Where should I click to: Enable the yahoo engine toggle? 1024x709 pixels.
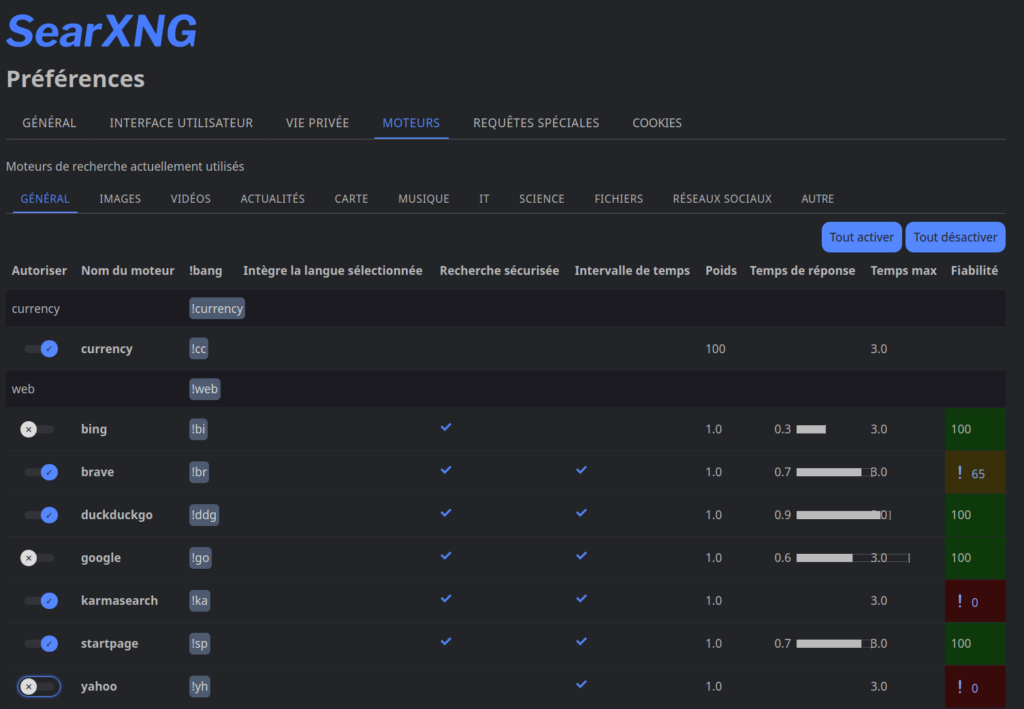pos(38,687)
